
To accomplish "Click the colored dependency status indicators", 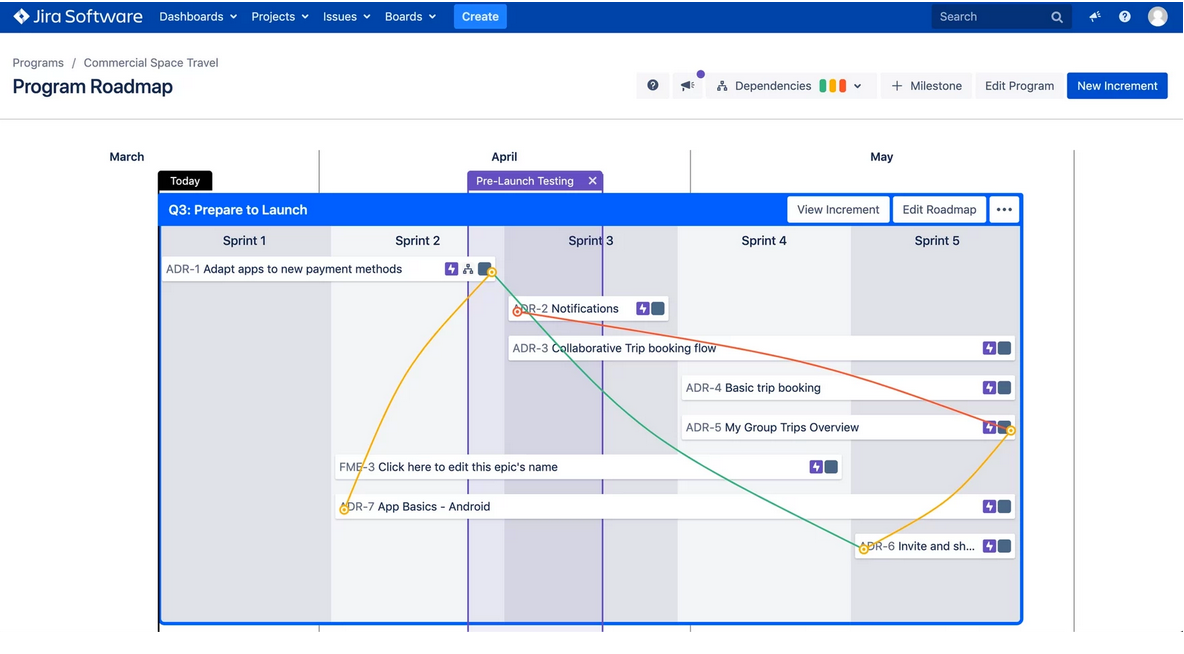I will click(832, 86).
